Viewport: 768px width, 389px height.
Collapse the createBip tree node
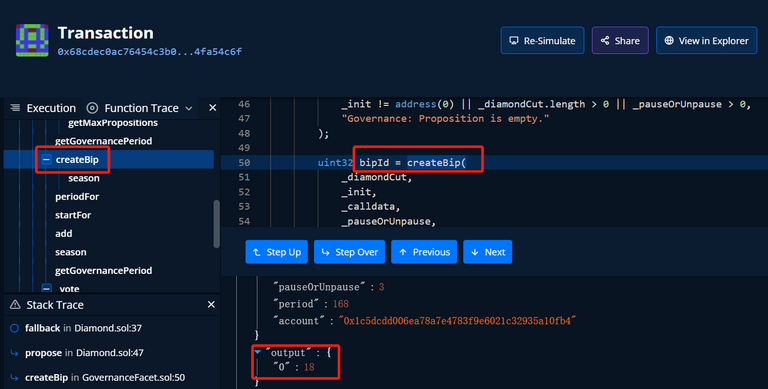click(47, 160)
